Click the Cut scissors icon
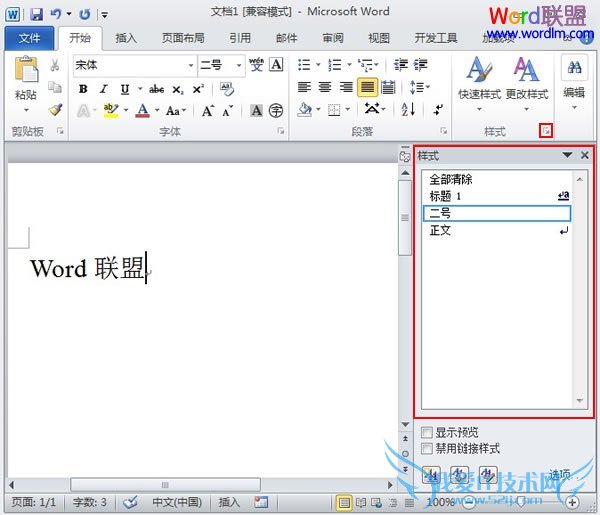 point(55,65)
